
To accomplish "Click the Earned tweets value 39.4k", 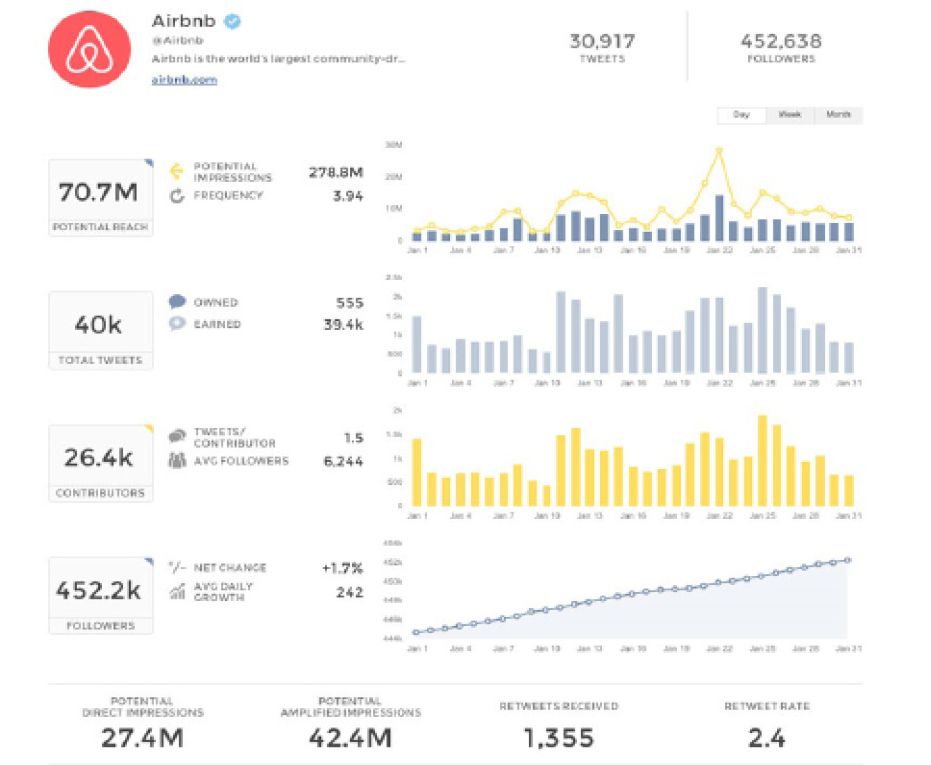I will pos(343,324).
